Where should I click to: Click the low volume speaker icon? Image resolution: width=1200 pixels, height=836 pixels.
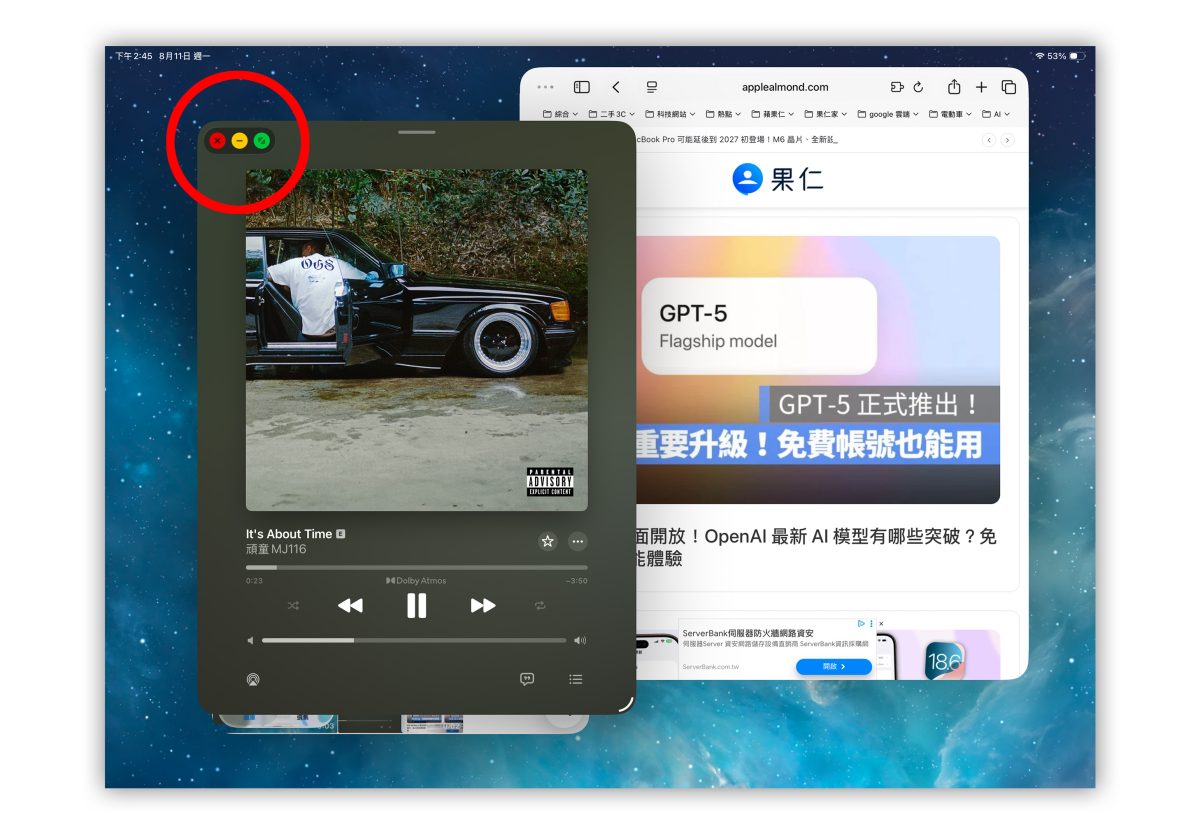[250, 640]
